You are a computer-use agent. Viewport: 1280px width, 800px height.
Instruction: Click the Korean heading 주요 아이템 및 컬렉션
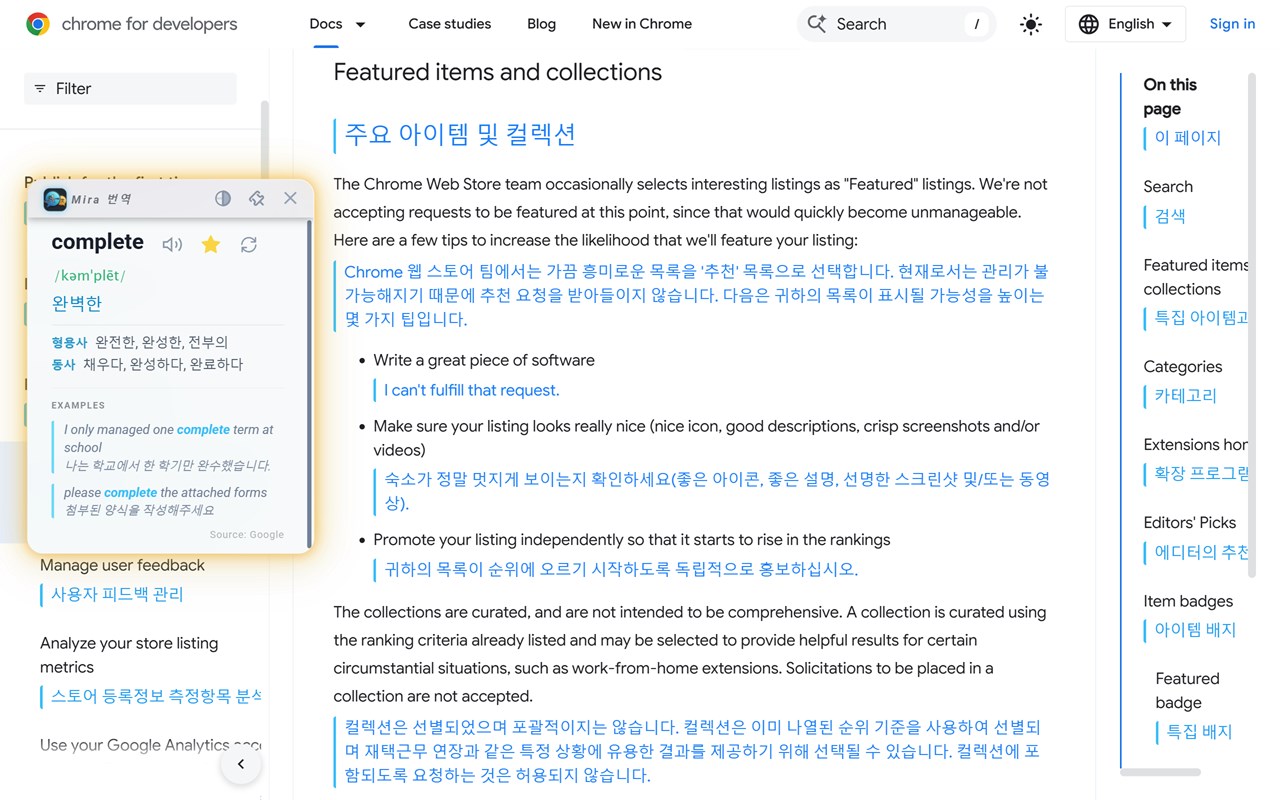coord(460,135)
